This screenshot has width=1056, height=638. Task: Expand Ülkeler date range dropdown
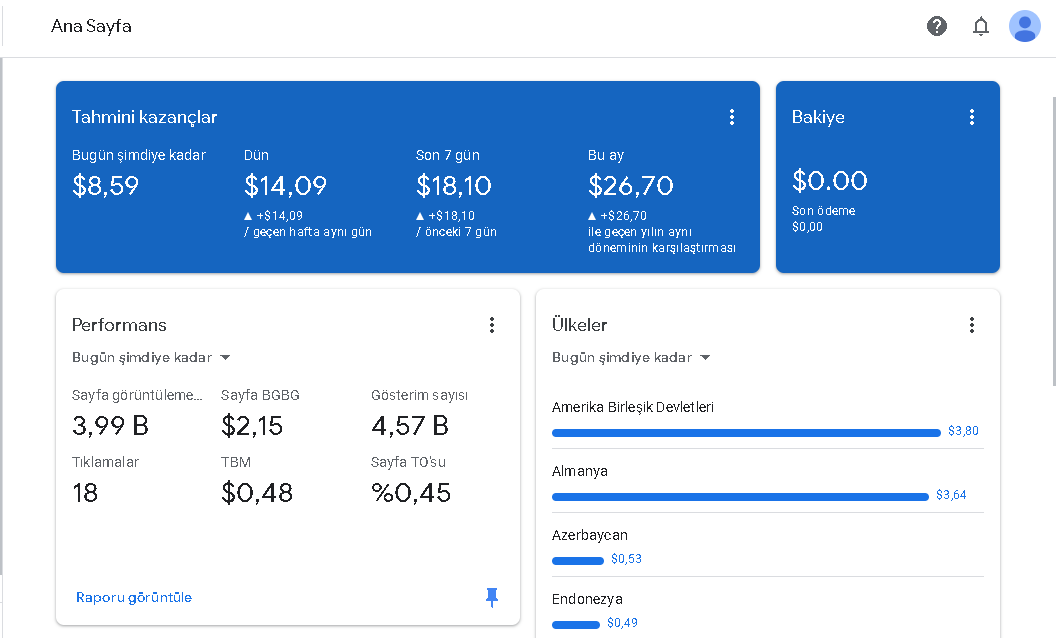[x=631, y=358]
